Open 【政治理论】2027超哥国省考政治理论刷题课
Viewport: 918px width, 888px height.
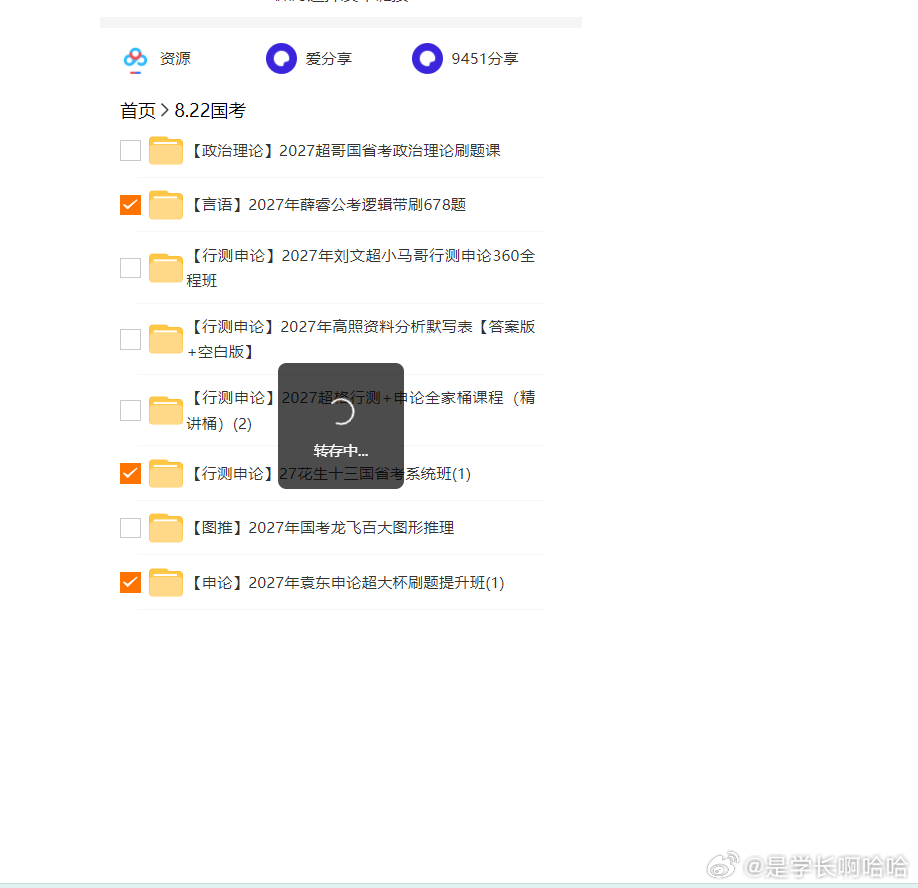pyautogui.click(x=346, y=151)
